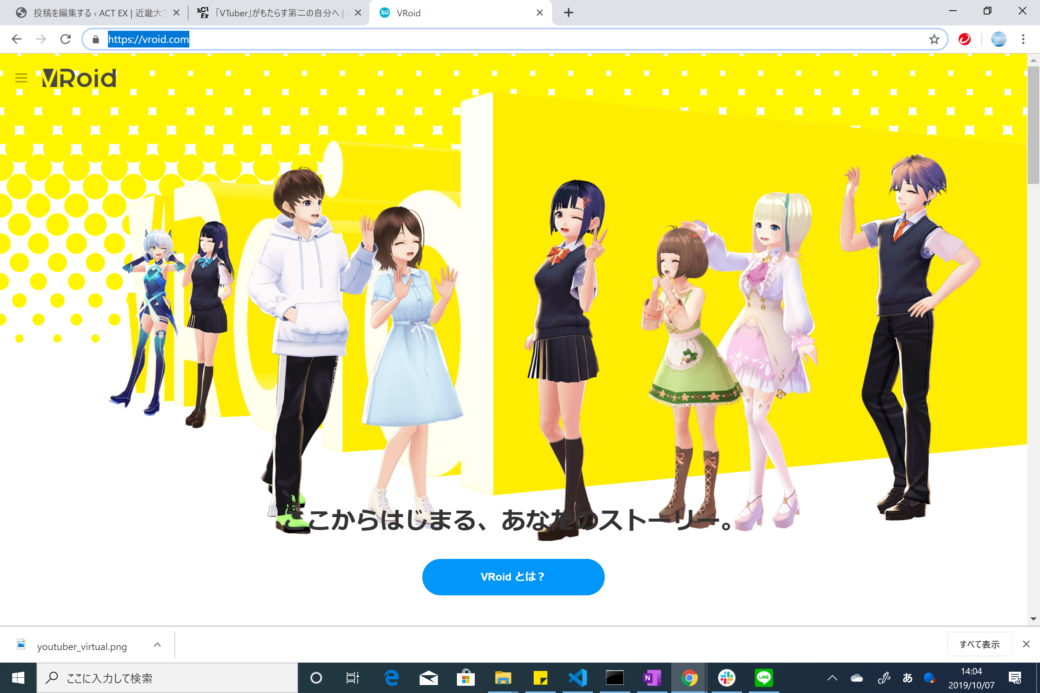The image size is (1040, 693).
Task: Open the VRoid hamburger menu
Action: (21, 78)
